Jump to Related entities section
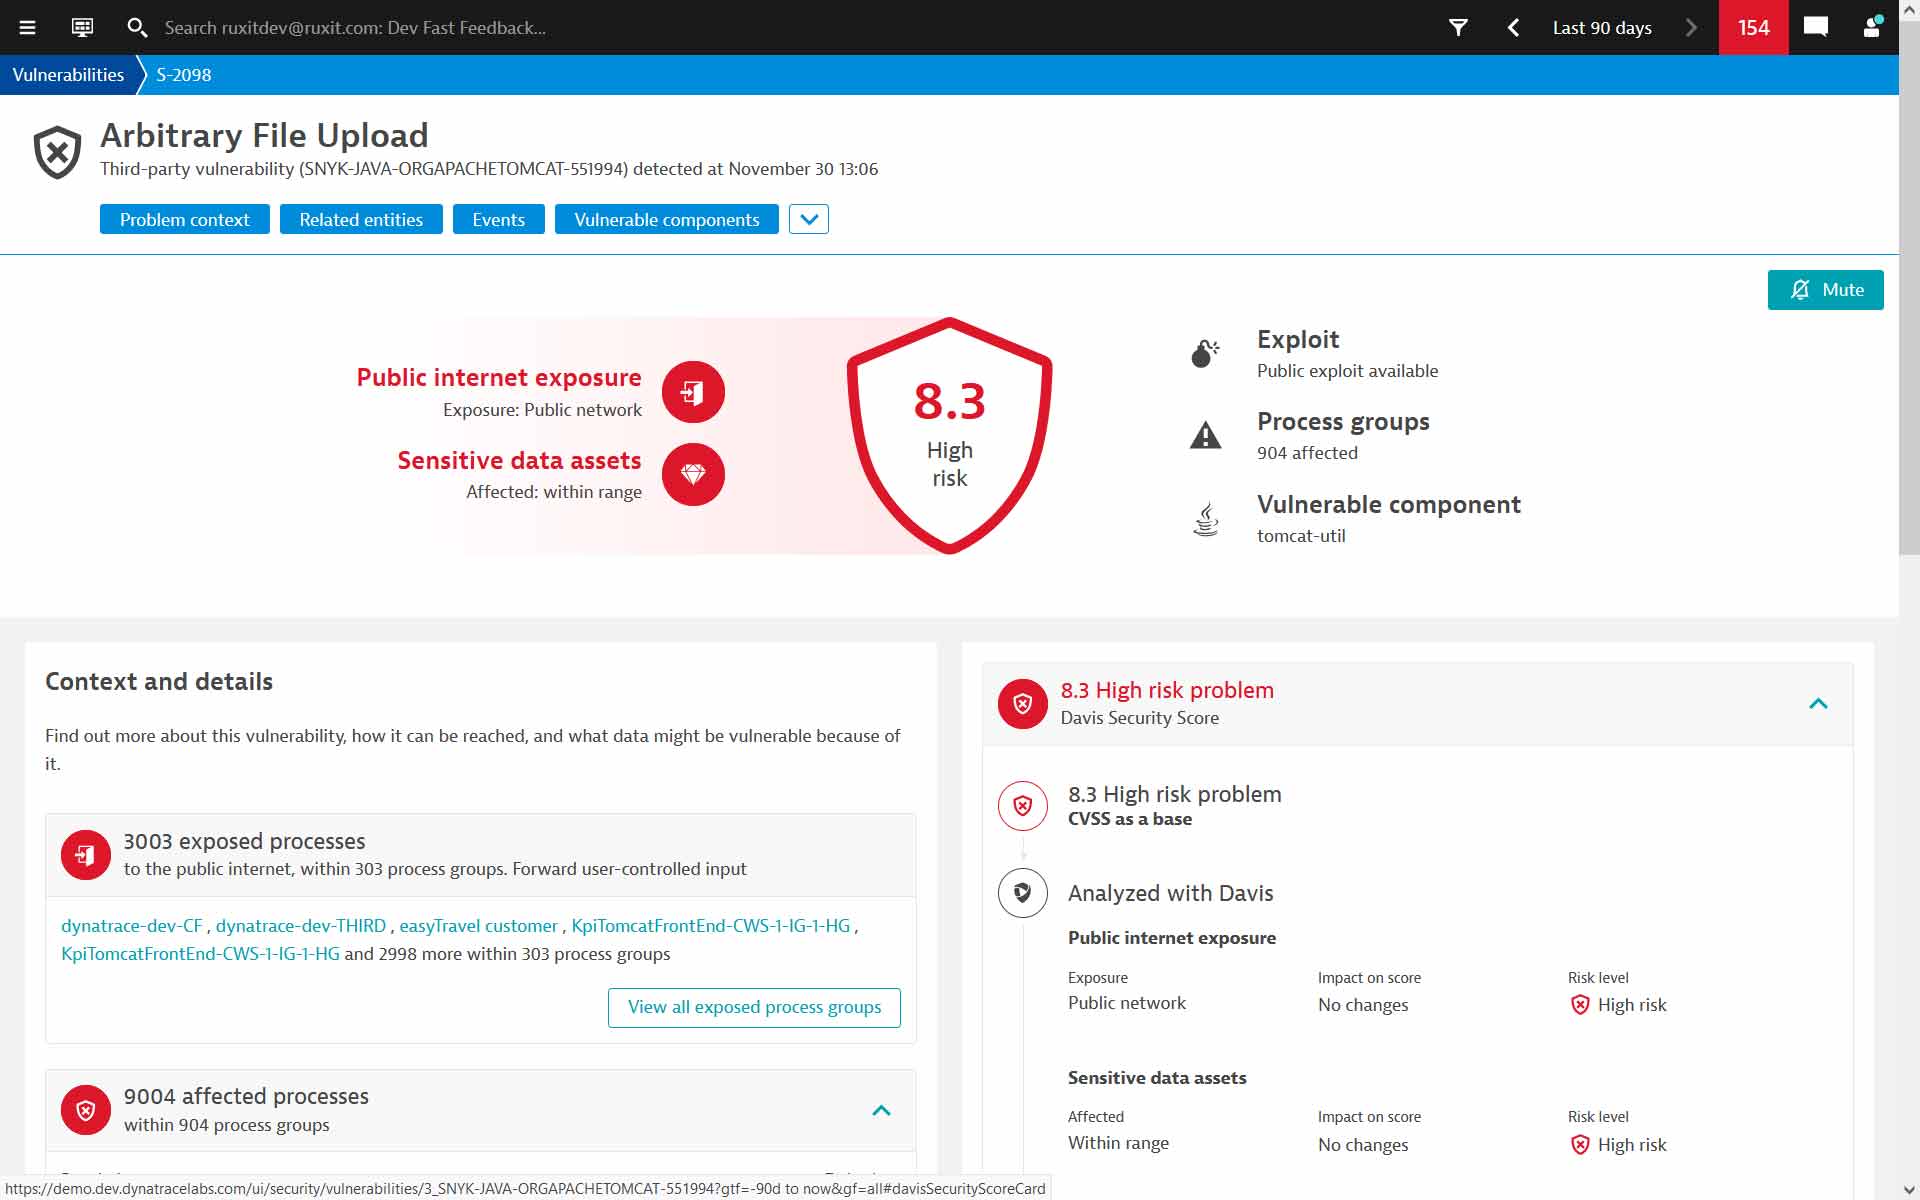This screenshot has height=1200, width=1920. coord(361,219)
